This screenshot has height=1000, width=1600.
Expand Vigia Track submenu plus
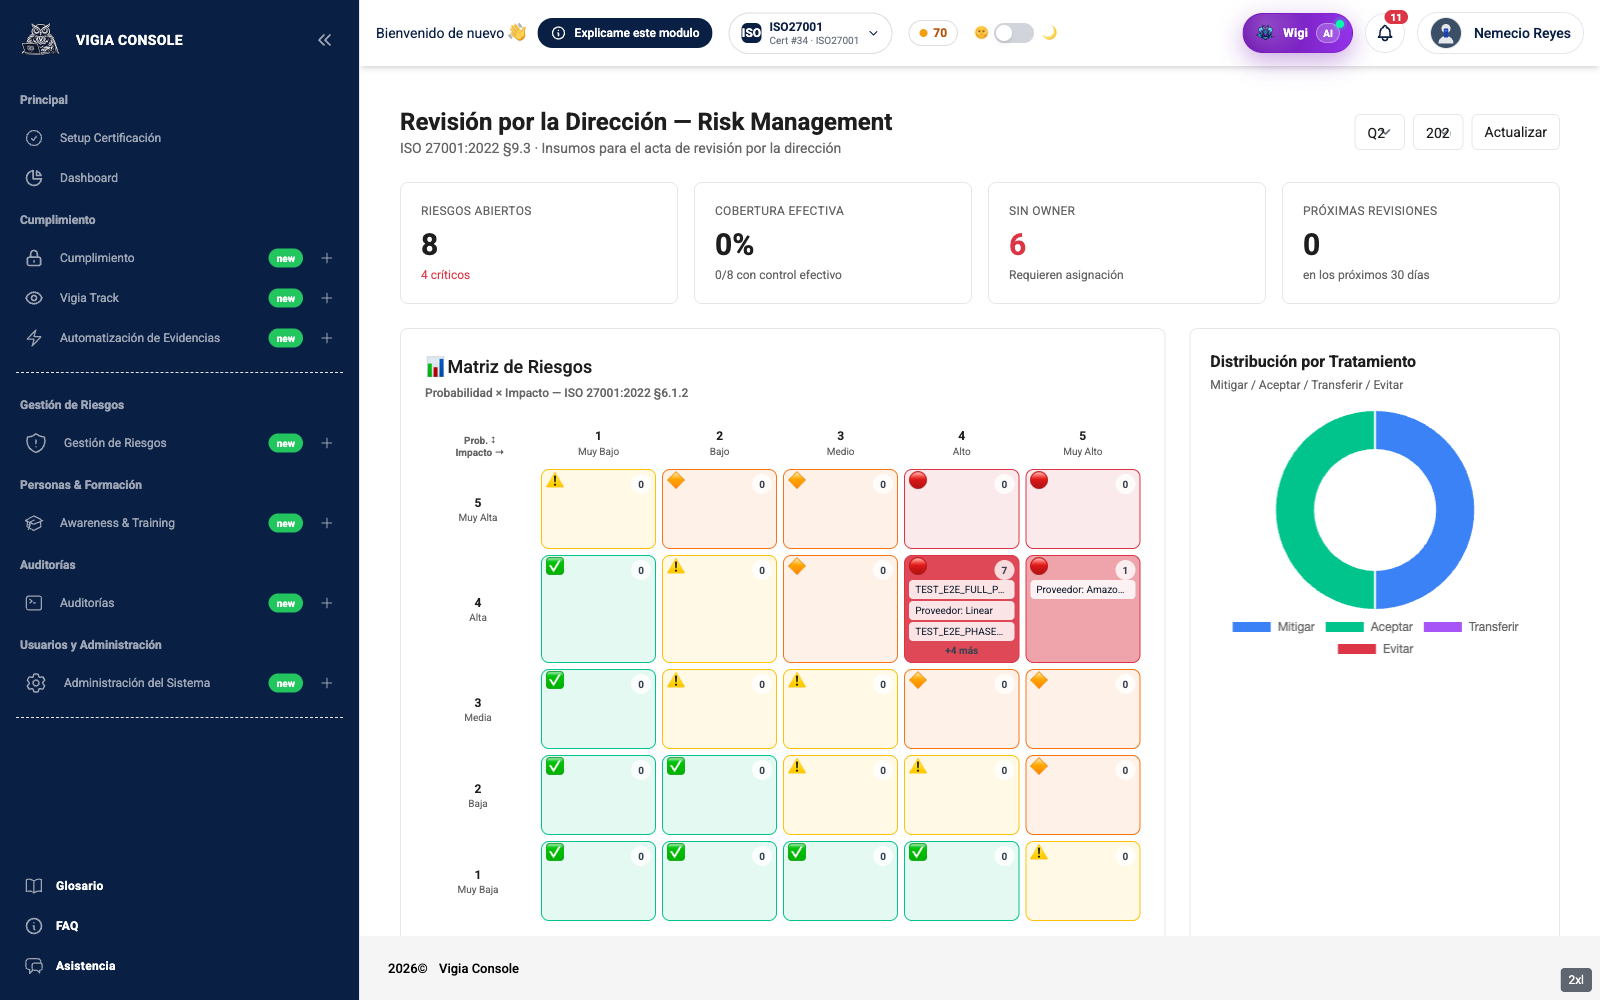pyautogui.click(x=326, y=298)
